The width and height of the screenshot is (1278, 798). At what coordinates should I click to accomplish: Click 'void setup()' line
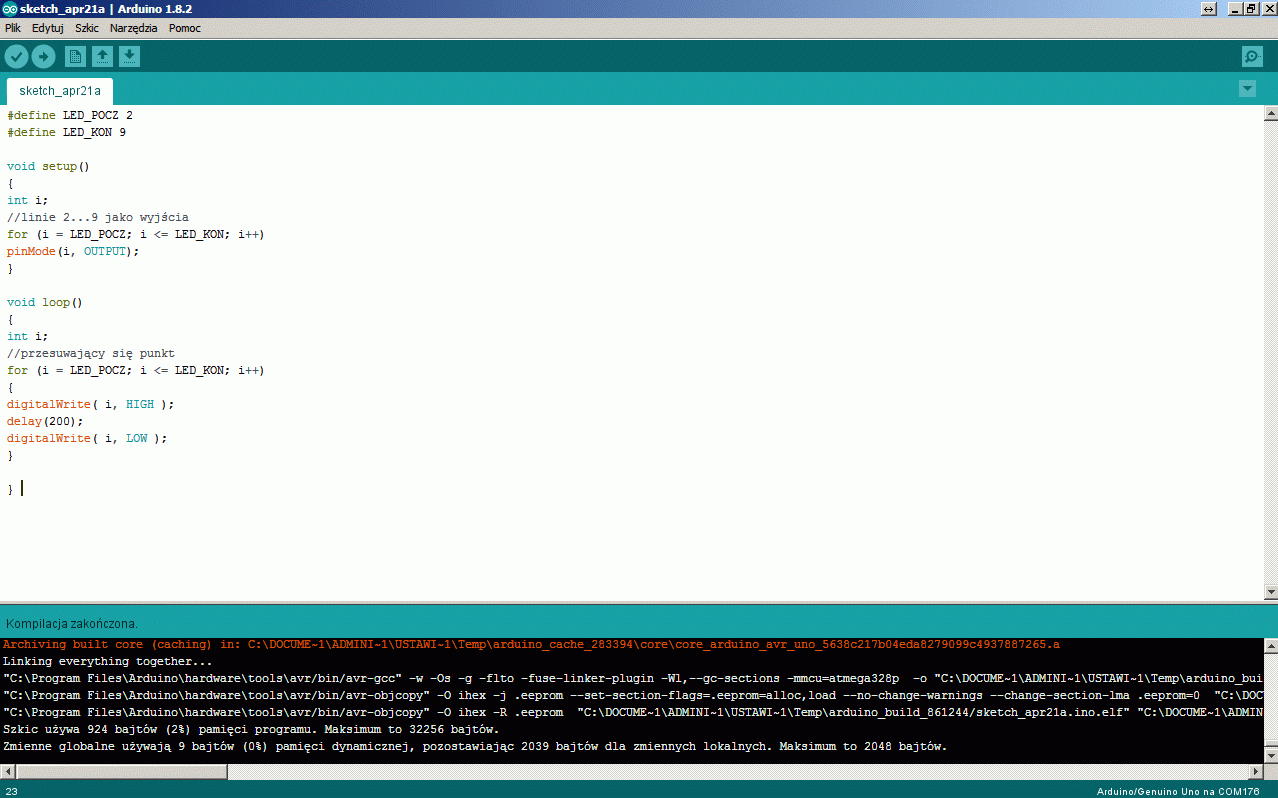(x=48, y=166)
